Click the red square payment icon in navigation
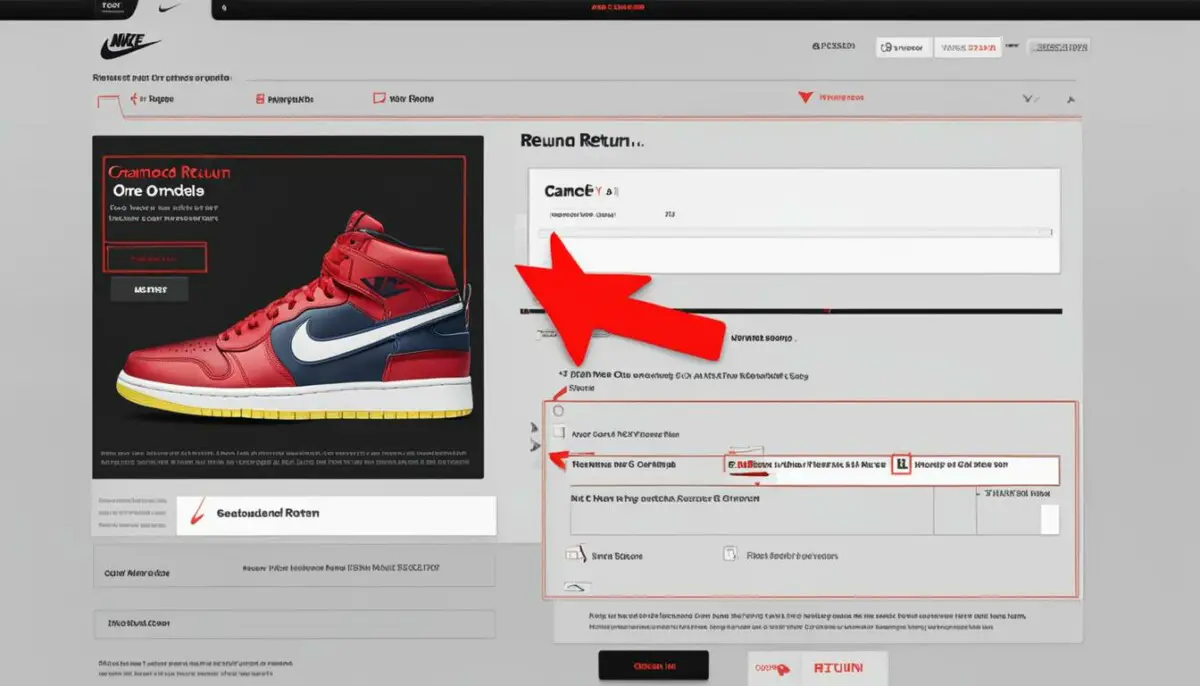1200x686 pixels. (258, 98)
